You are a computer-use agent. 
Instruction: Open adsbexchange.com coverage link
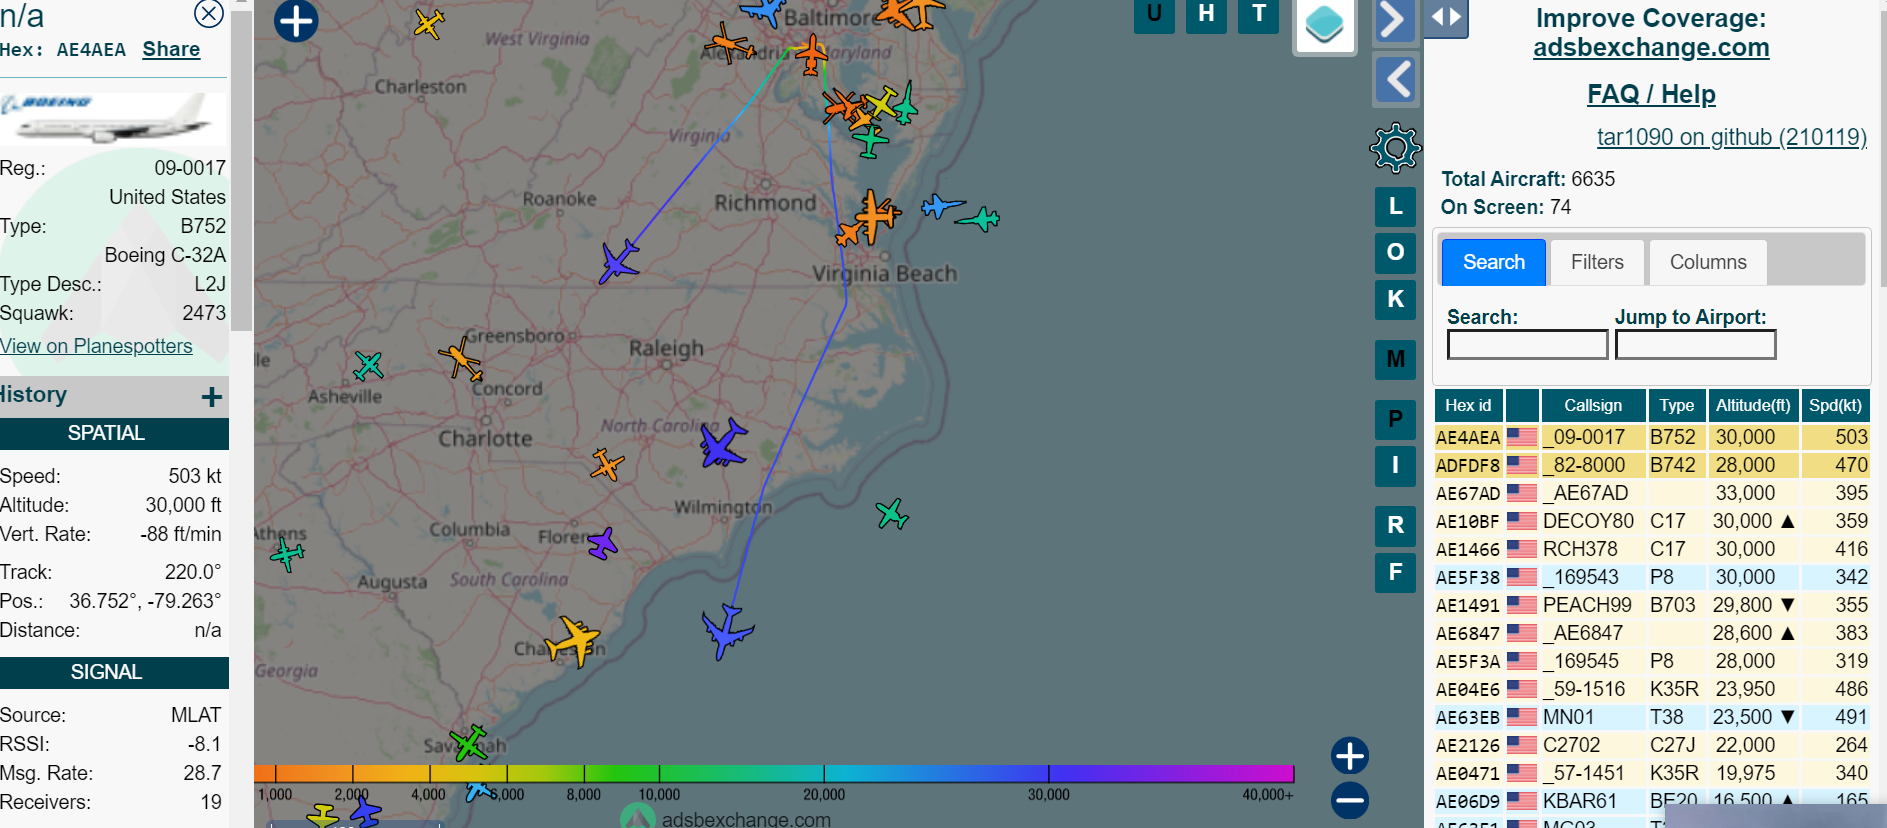pos(1651,47)
